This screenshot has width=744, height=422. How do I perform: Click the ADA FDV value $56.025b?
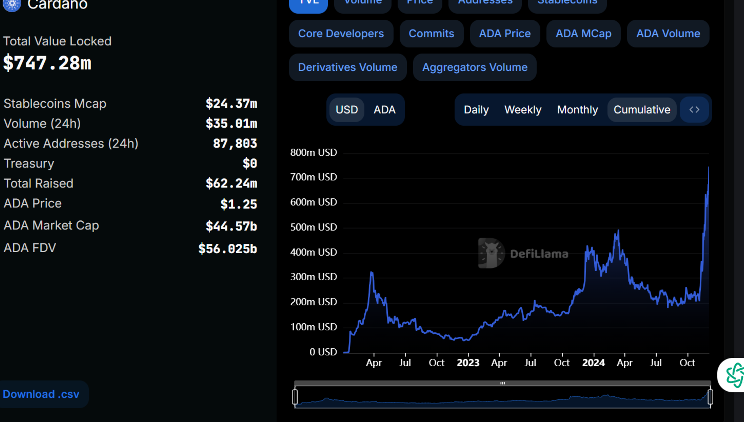(x=227, y=248)
